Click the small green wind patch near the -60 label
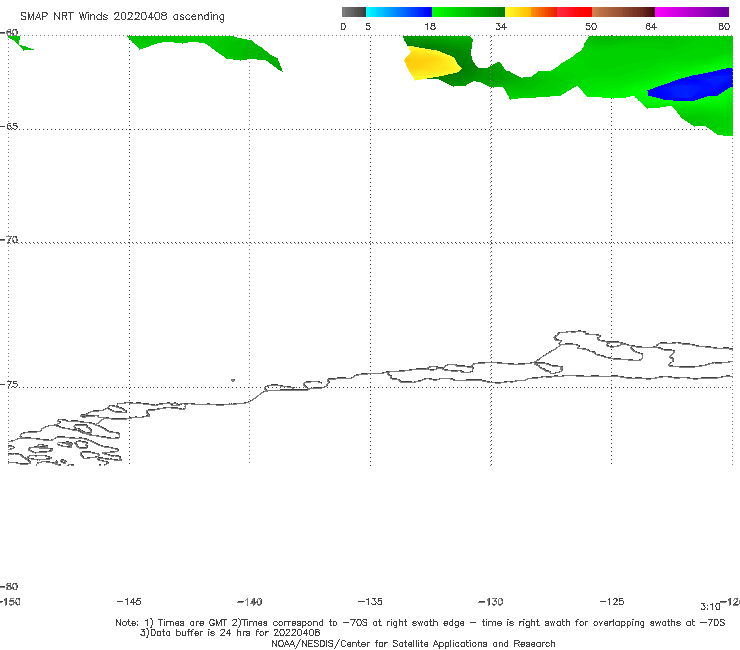740x650 pixels. (x=20, y=43)
